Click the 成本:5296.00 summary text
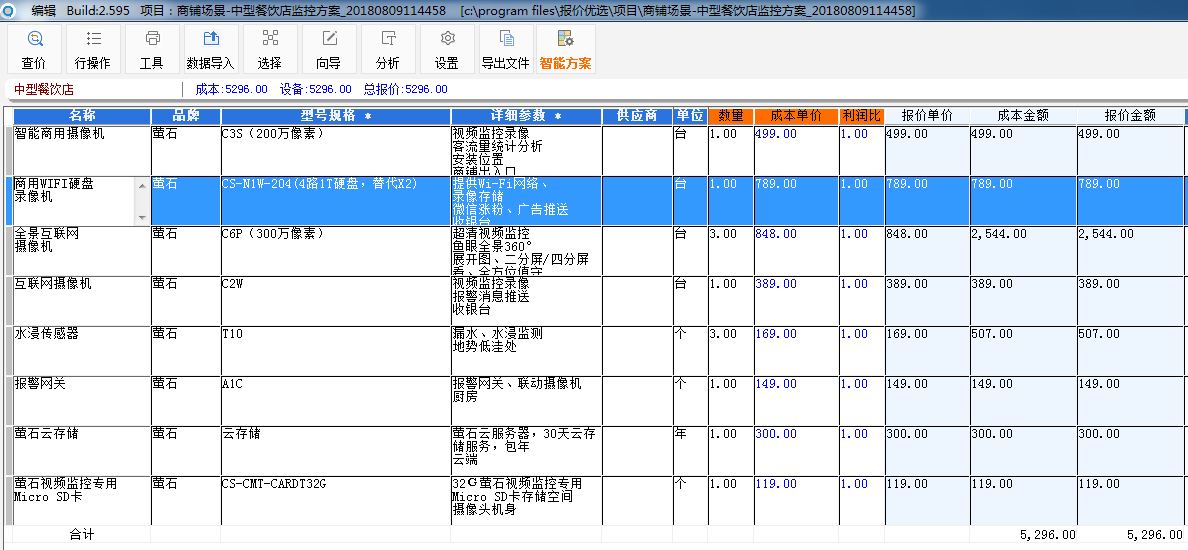Screen dimensions: 1188x550 [x=231, y=89]
